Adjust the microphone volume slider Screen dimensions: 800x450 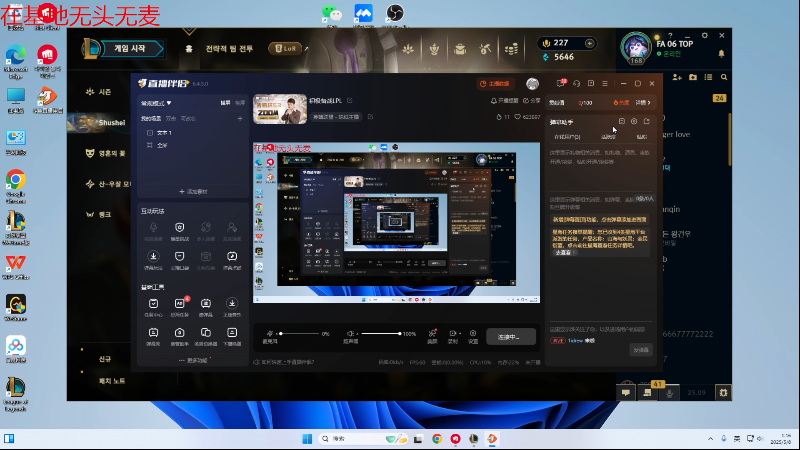299,334
